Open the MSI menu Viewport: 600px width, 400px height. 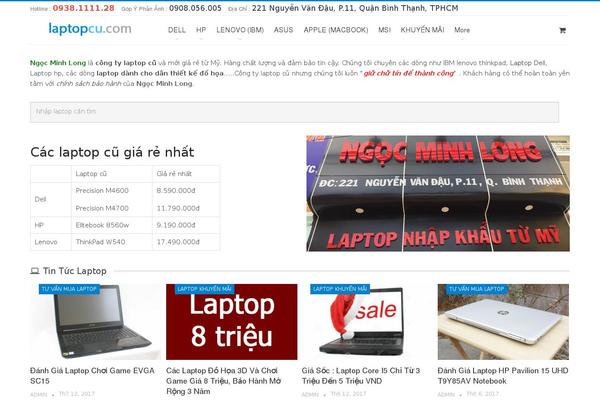(x=384, y=30)
